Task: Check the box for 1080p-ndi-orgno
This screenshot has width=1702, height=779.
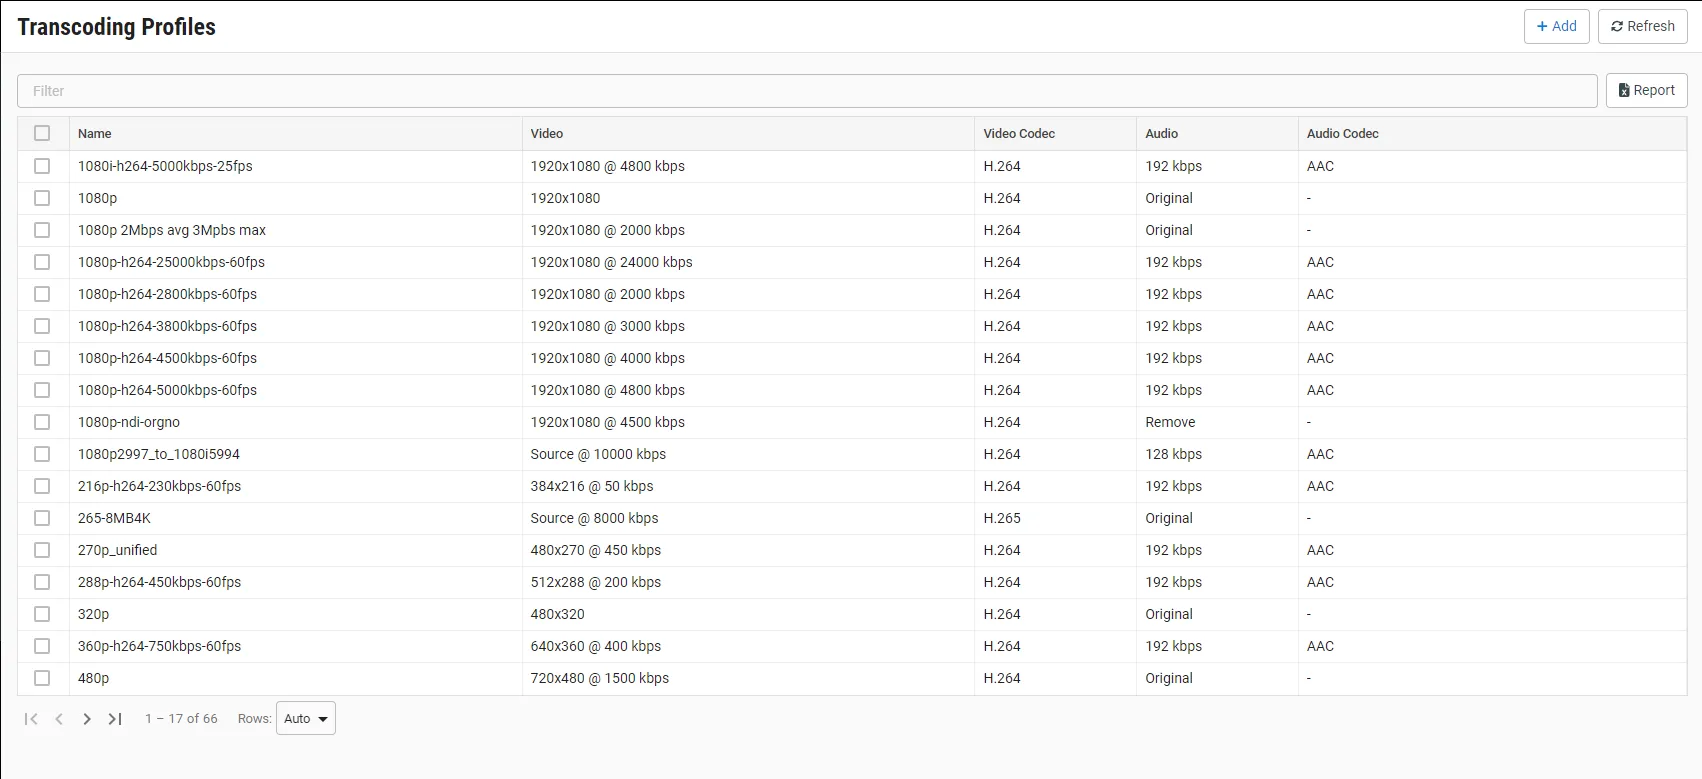Action: click(x=42, y=422)
